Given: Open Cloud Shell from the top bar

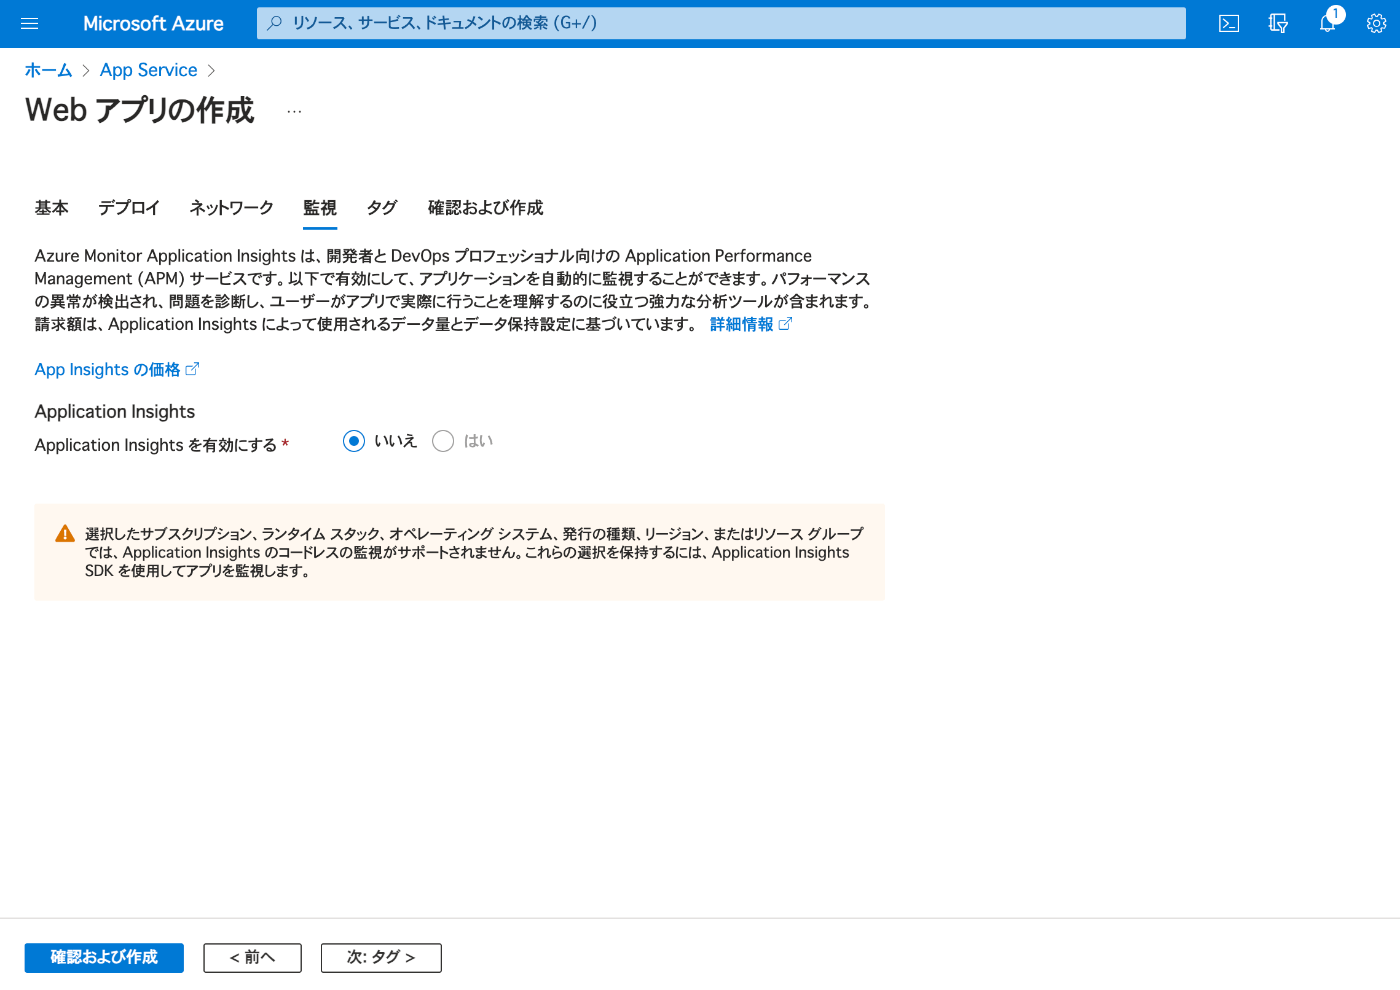Looking at the screenshot, I should point(1229,23).
